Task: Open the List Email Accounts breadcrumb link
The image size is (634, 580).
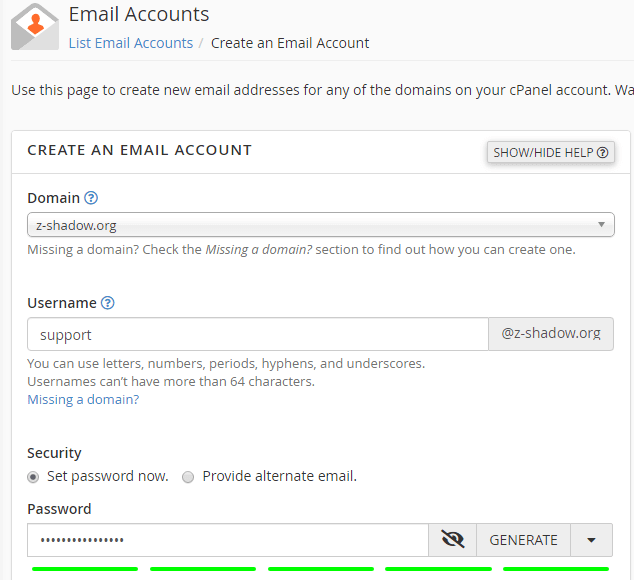Action: click(x=131, y=43)
